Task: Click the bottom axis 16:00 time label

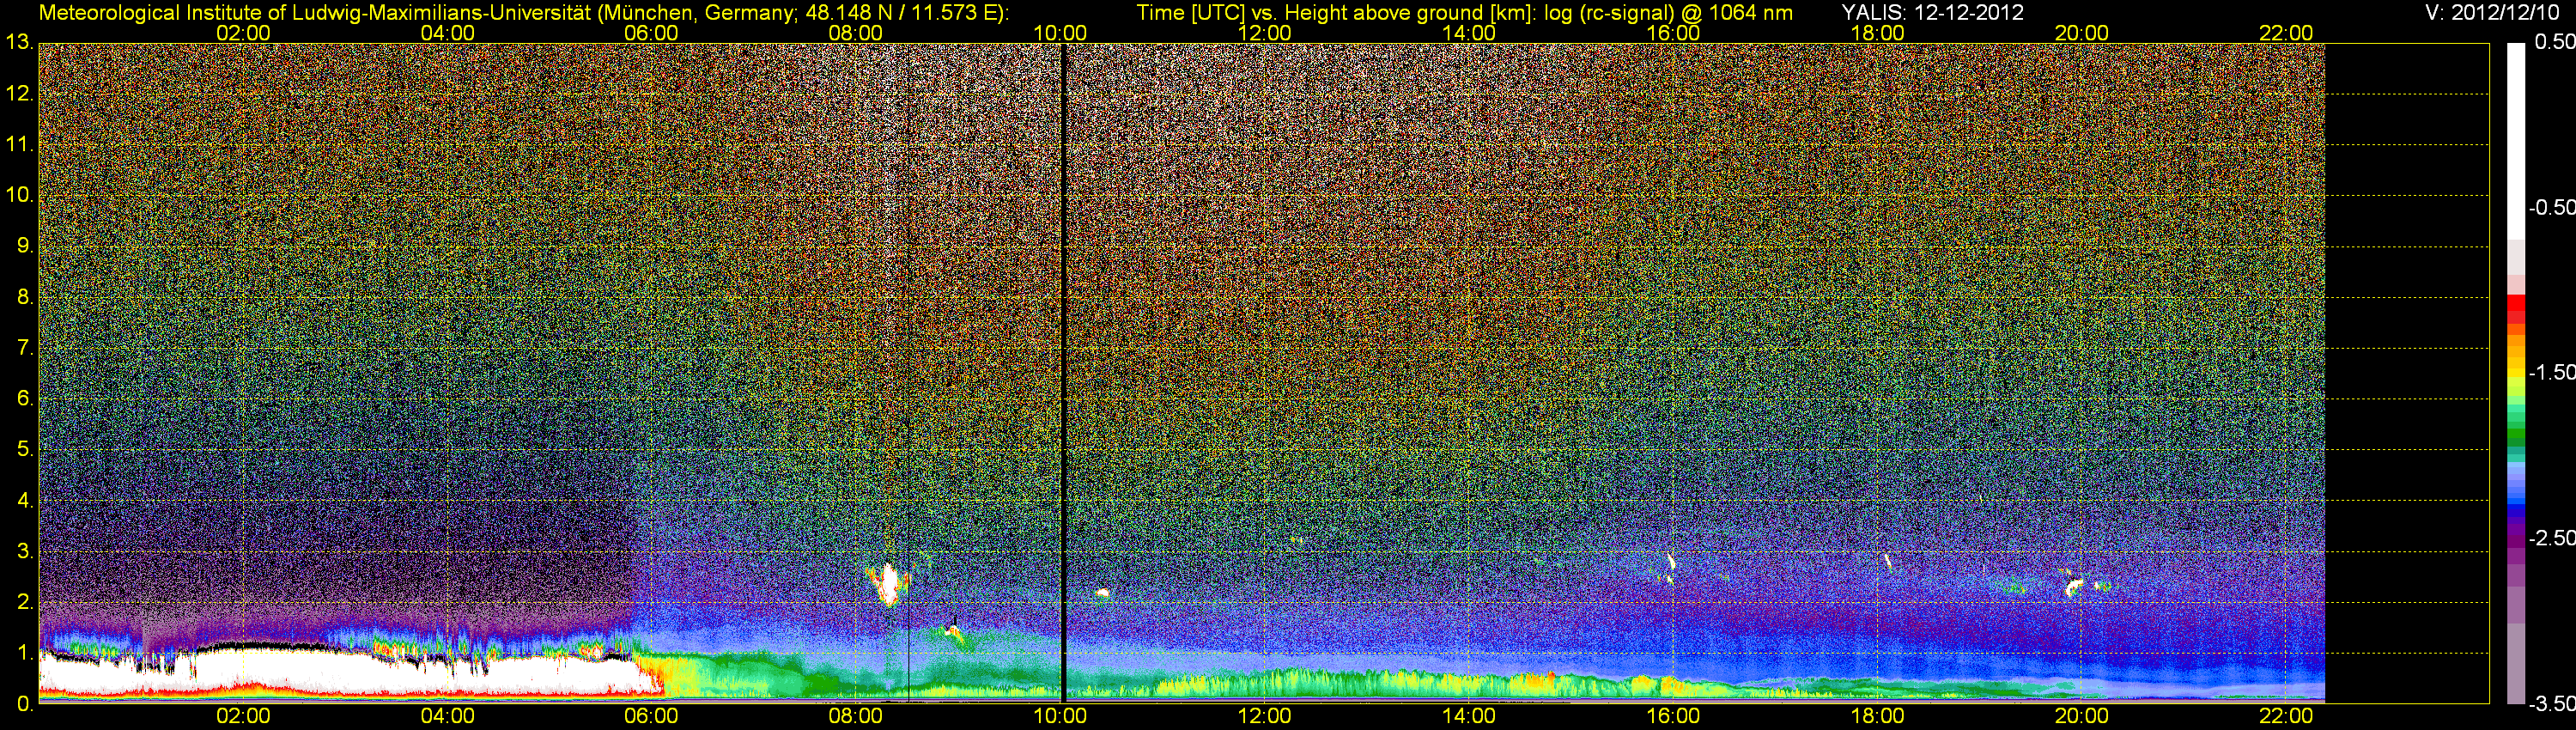Action: pos(1673,716)
